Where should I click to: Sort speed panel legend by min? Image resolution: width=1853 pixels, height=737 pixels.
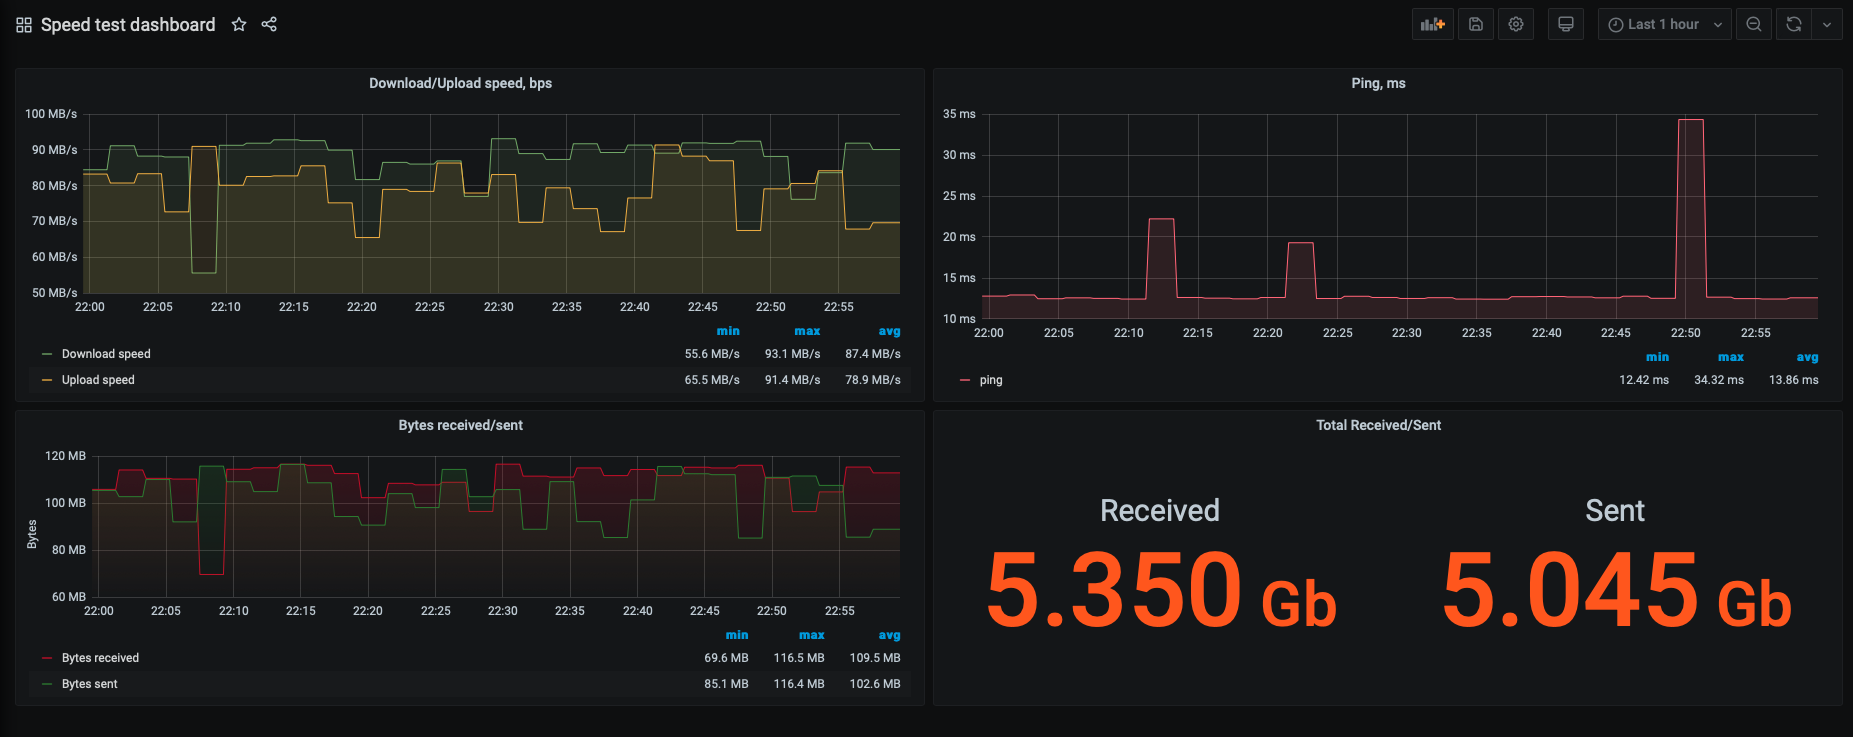click(728, 331)
